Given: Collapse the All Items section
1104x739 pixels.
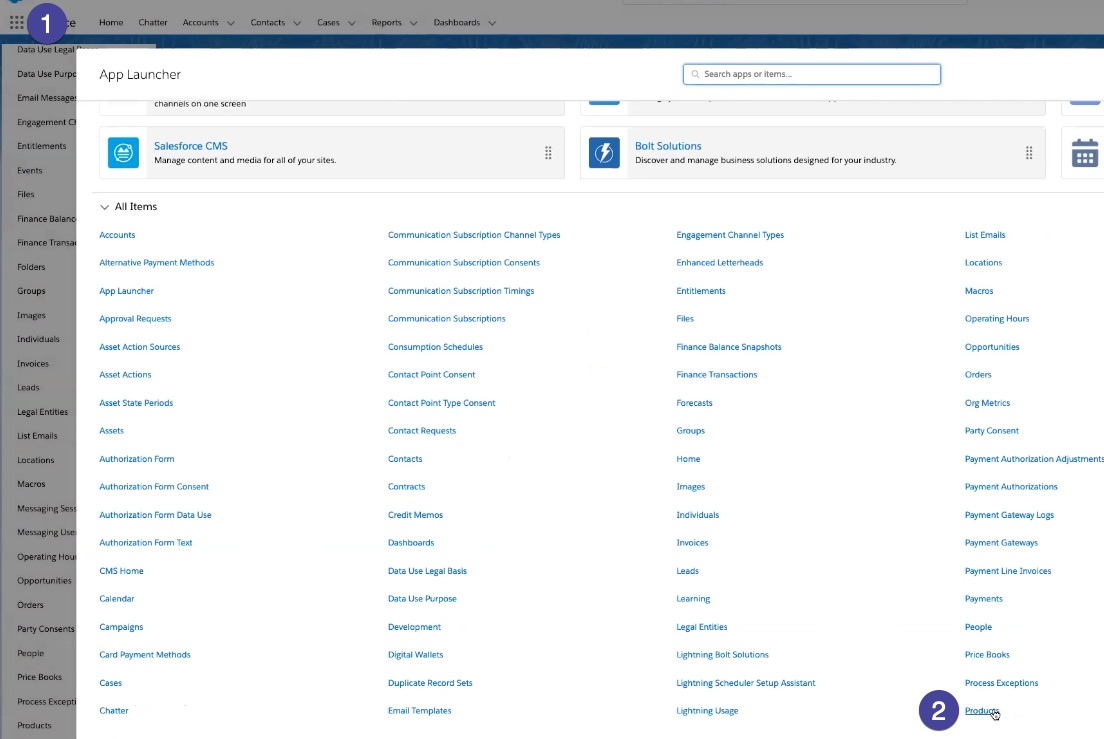Looking at the screenshot, I should pyautogui.click(x=104, y=207).
